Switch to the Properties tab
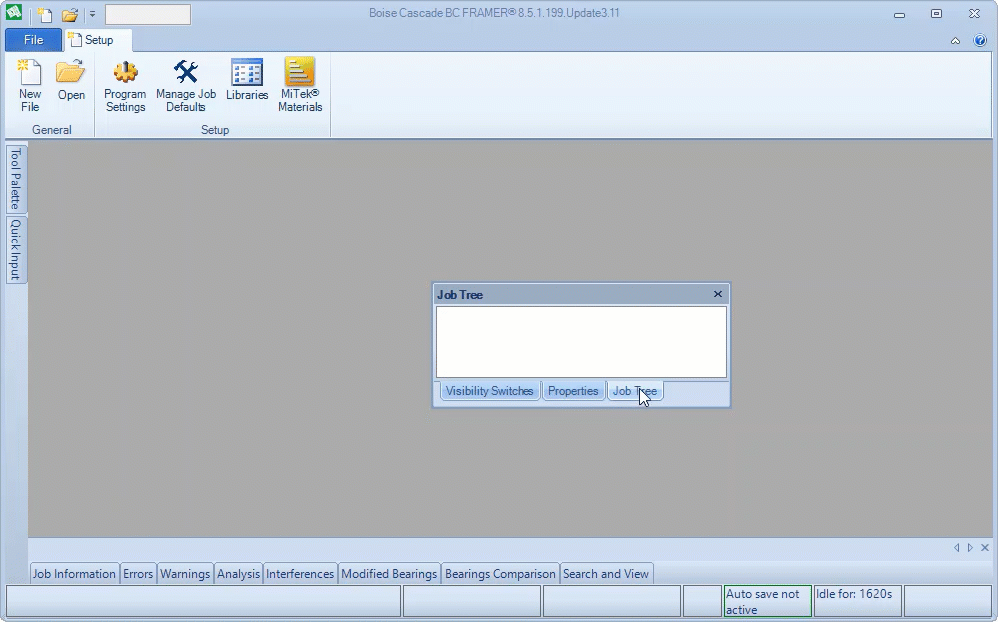 tap(573, 391)
